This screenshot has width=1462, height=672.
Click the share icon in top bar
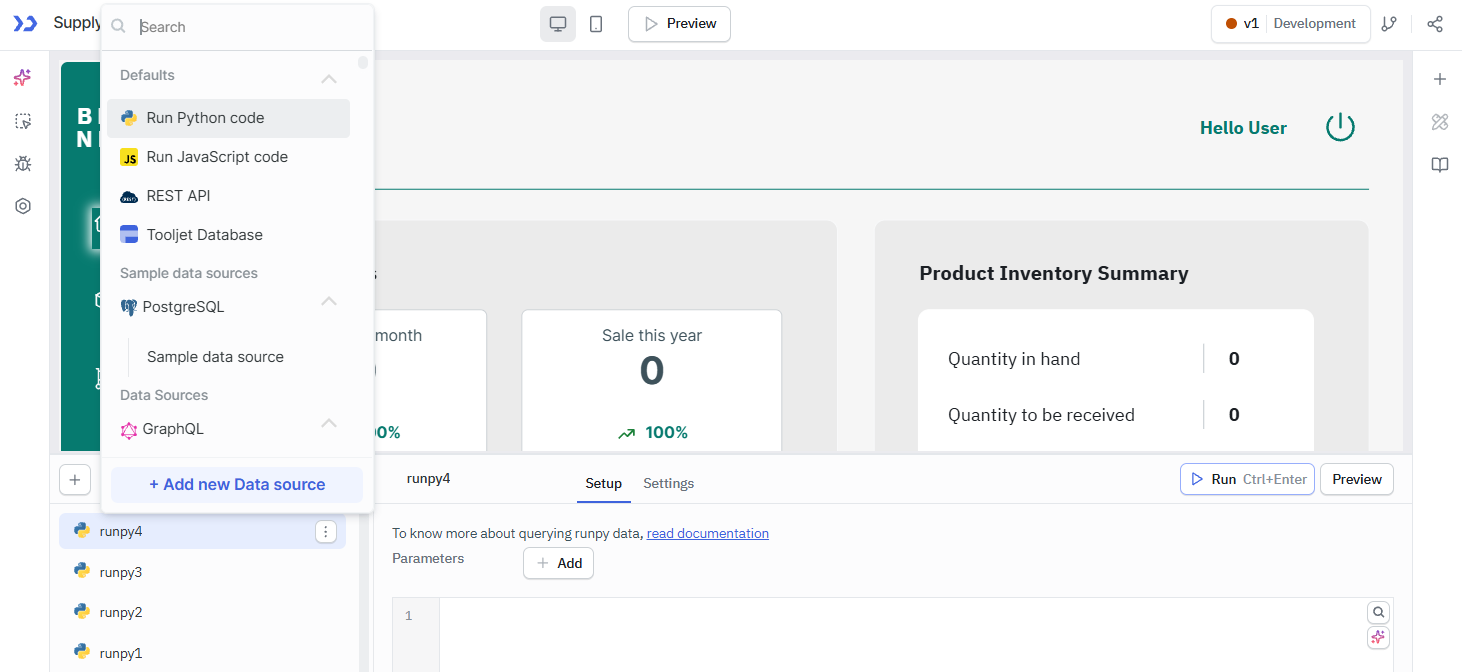point(1435,24)
